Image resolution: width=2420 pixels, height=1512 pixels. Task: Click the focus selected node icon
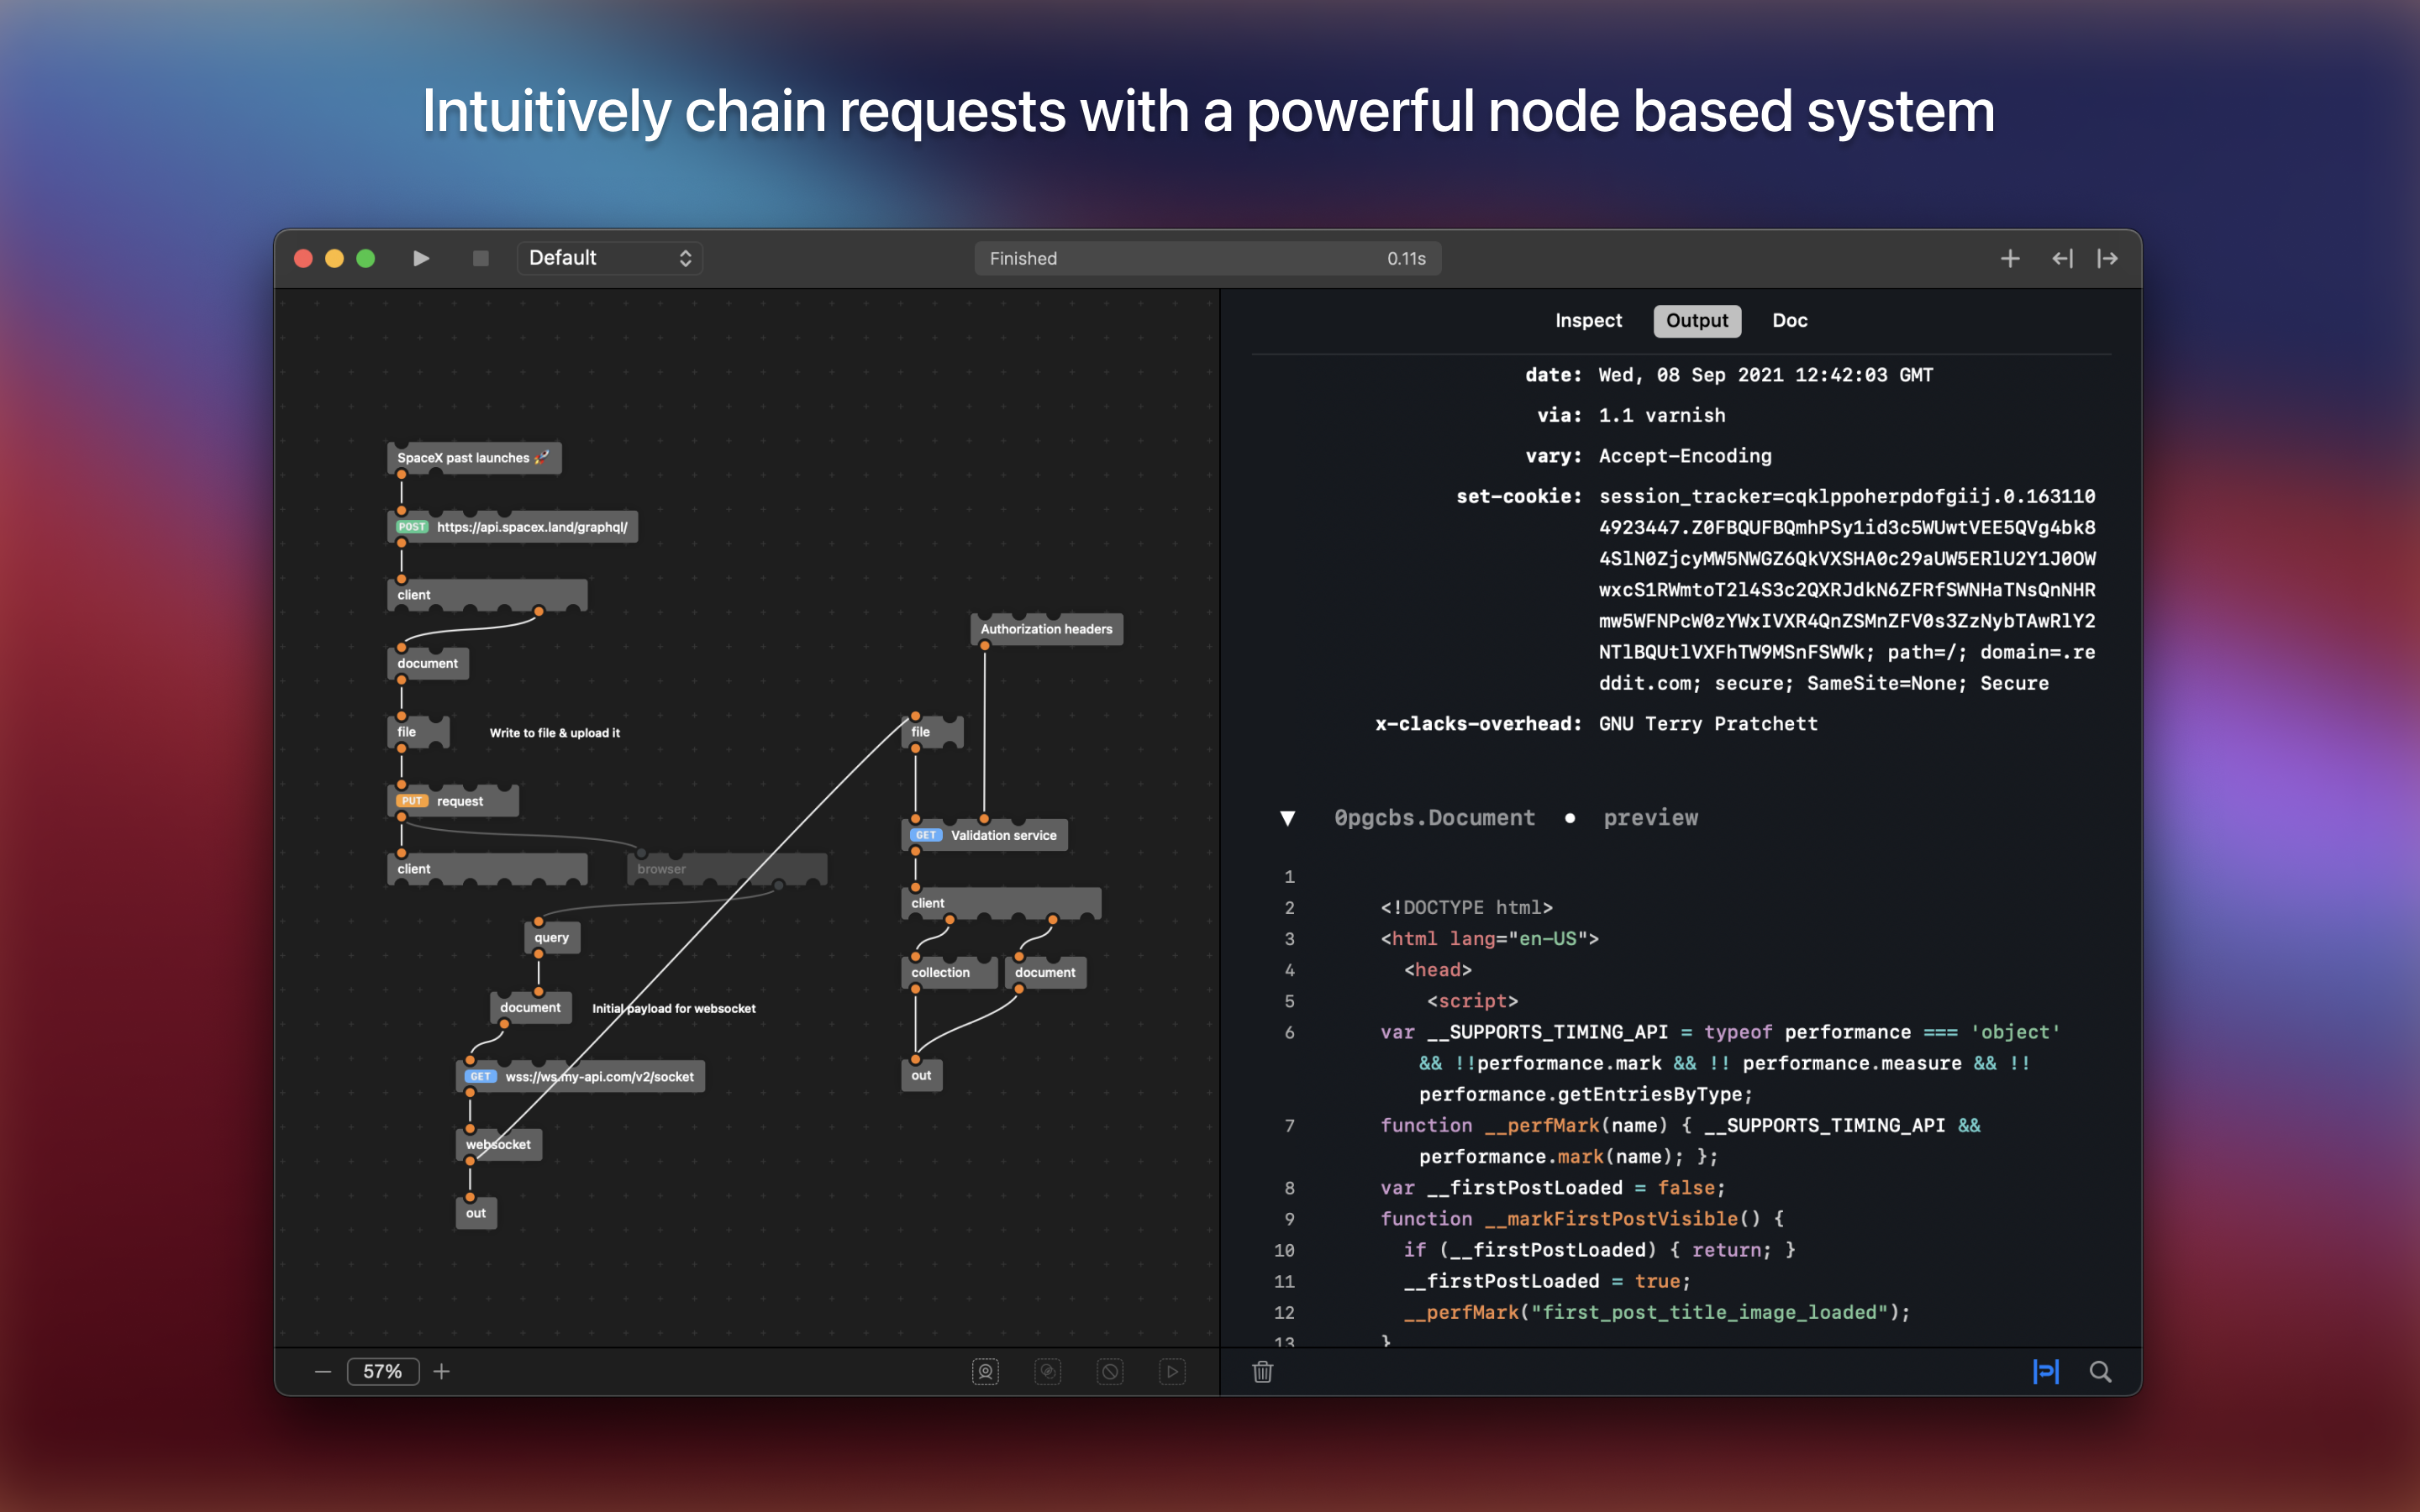[985, 1372]
